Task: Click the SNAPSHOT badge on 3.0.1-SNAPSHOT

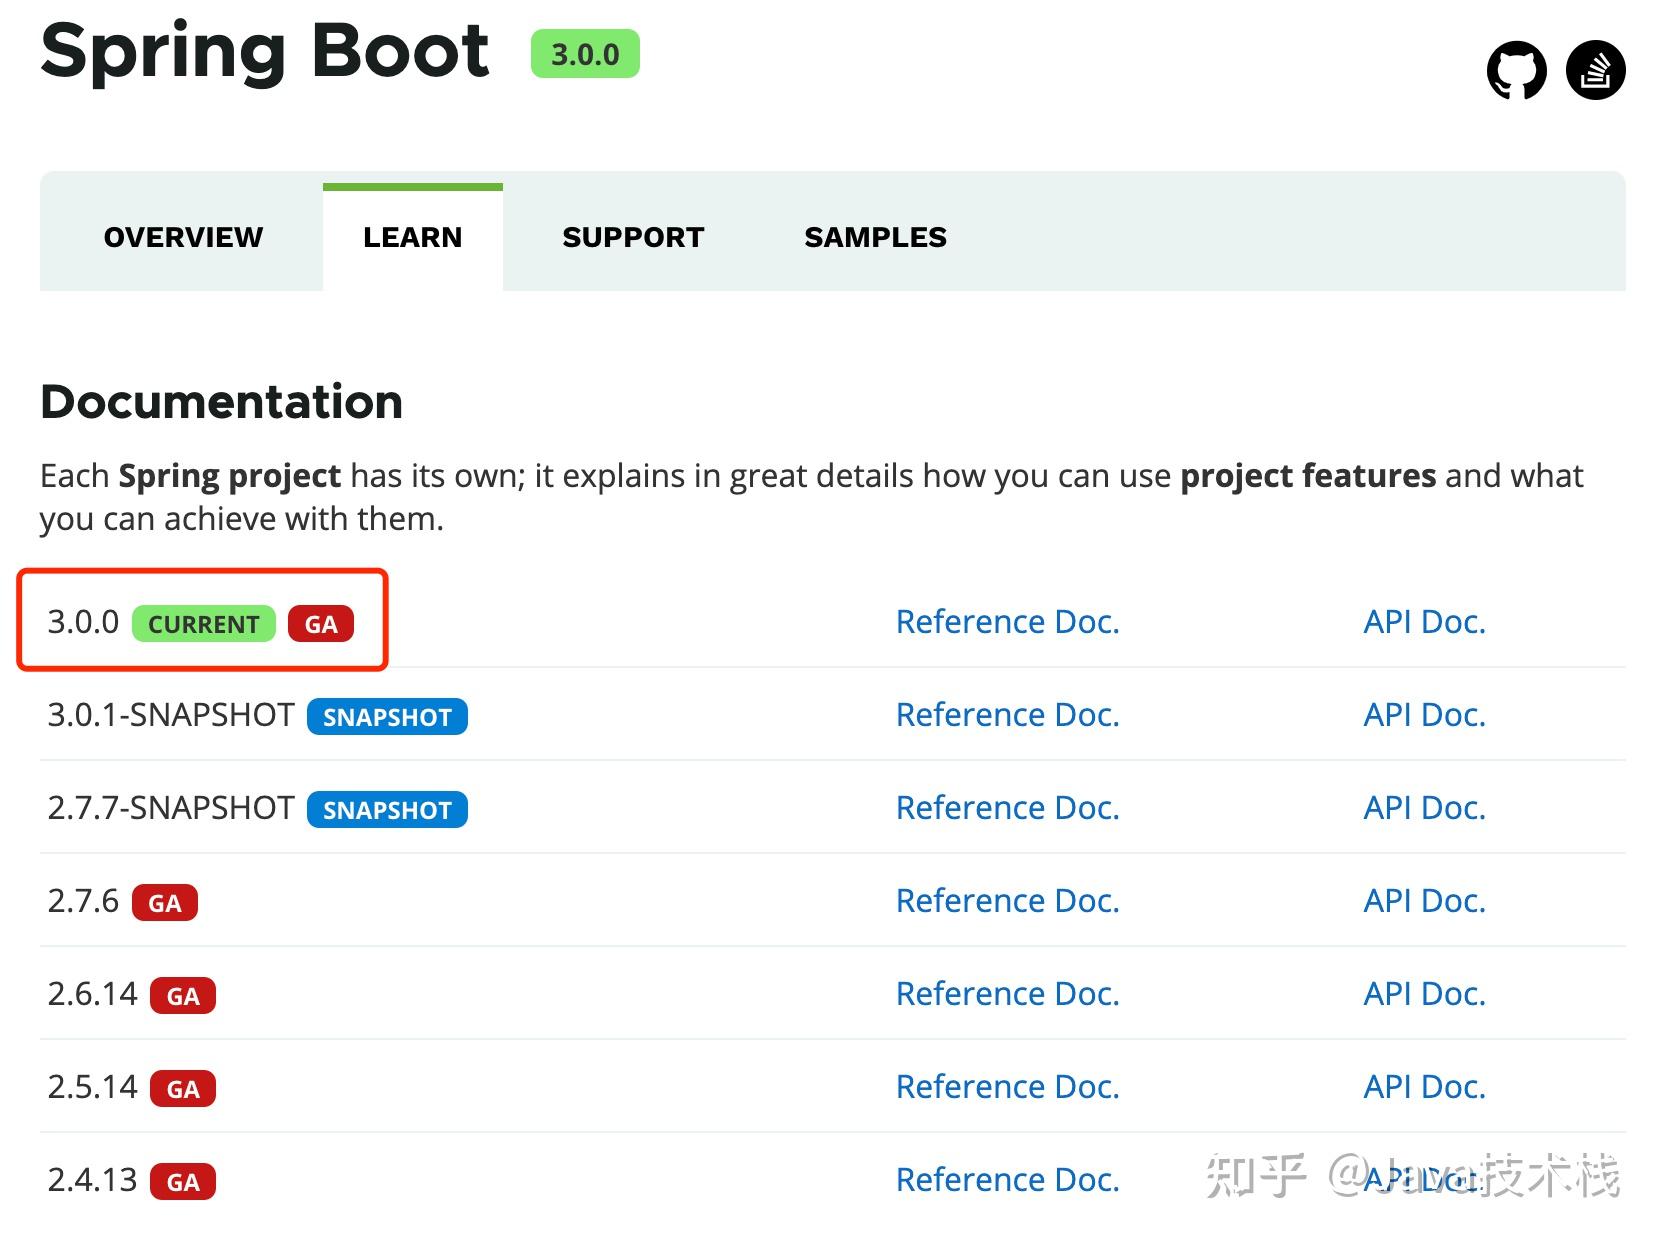Action: [387, 717]
